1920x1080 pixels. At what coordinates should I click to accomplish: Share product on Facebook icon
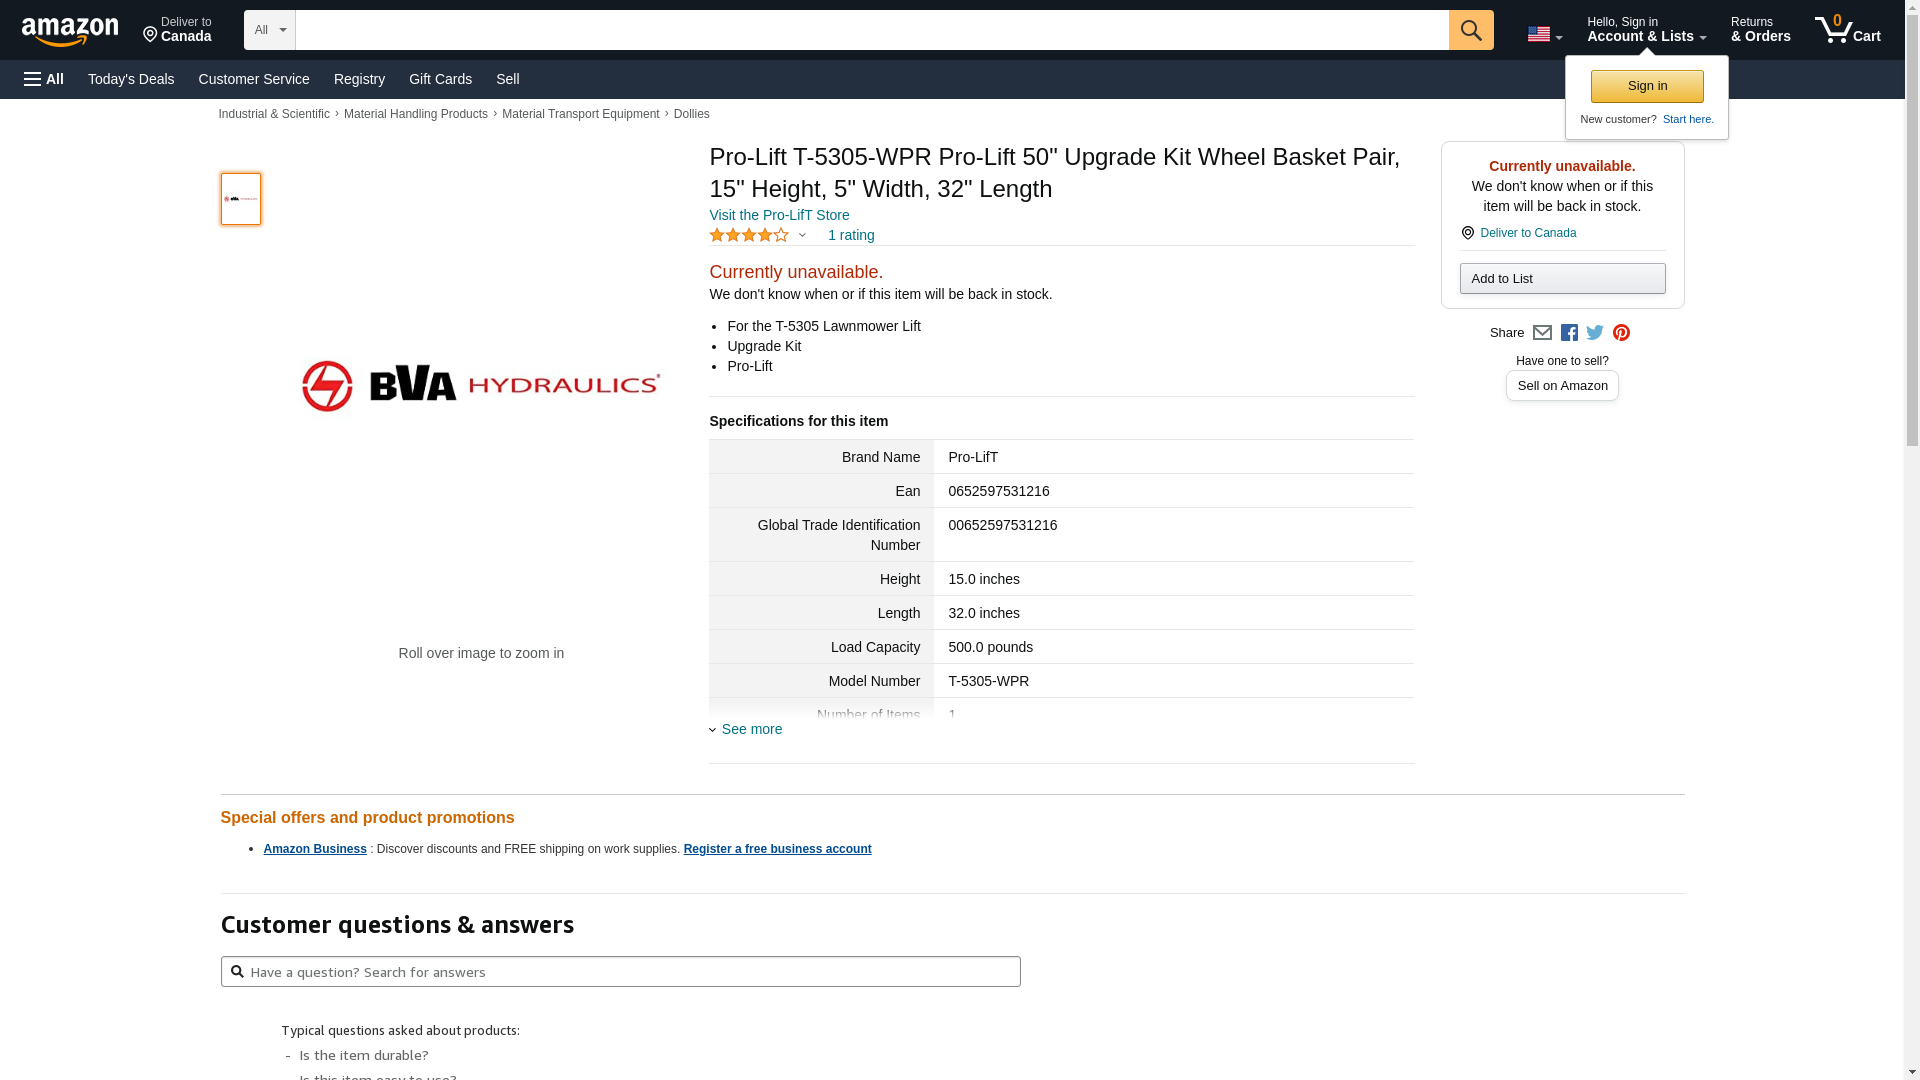(x=1569, y=333)
